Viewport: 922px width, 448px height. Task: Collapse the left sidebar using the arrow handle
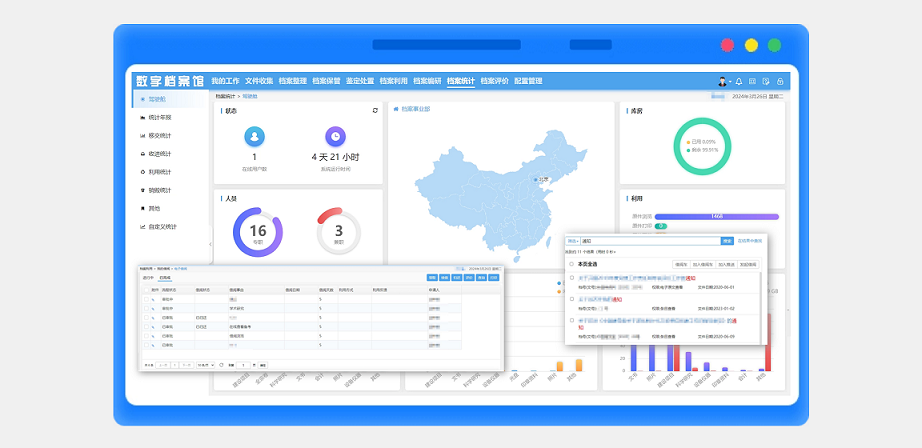(210, 244)
